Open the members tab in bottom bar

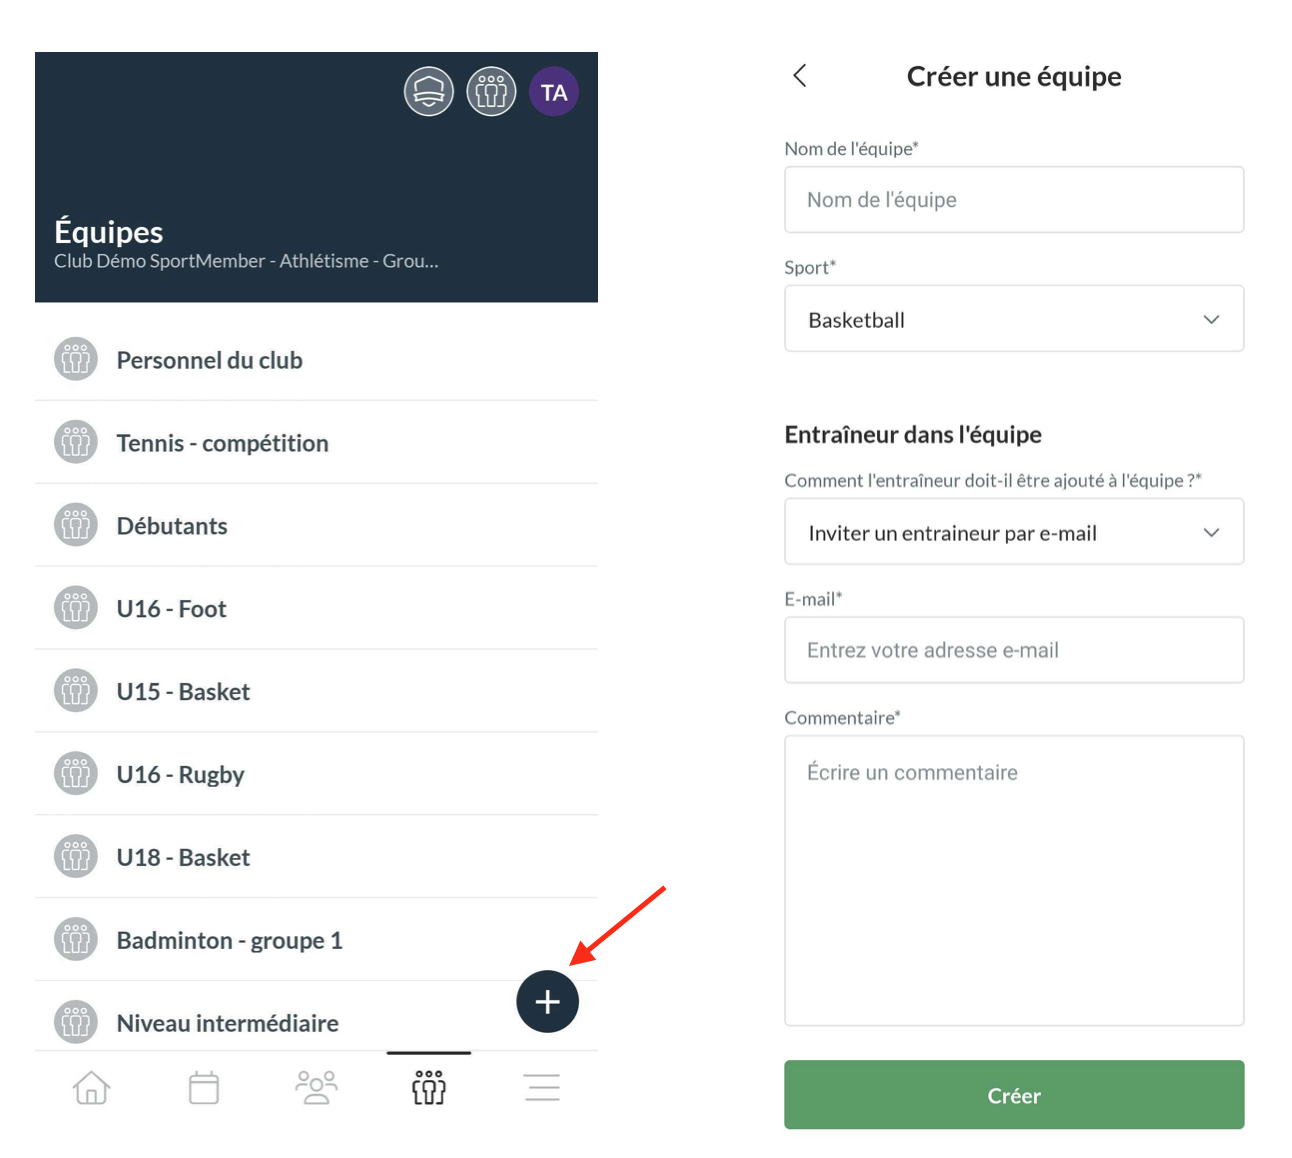tap(316, 1088)
